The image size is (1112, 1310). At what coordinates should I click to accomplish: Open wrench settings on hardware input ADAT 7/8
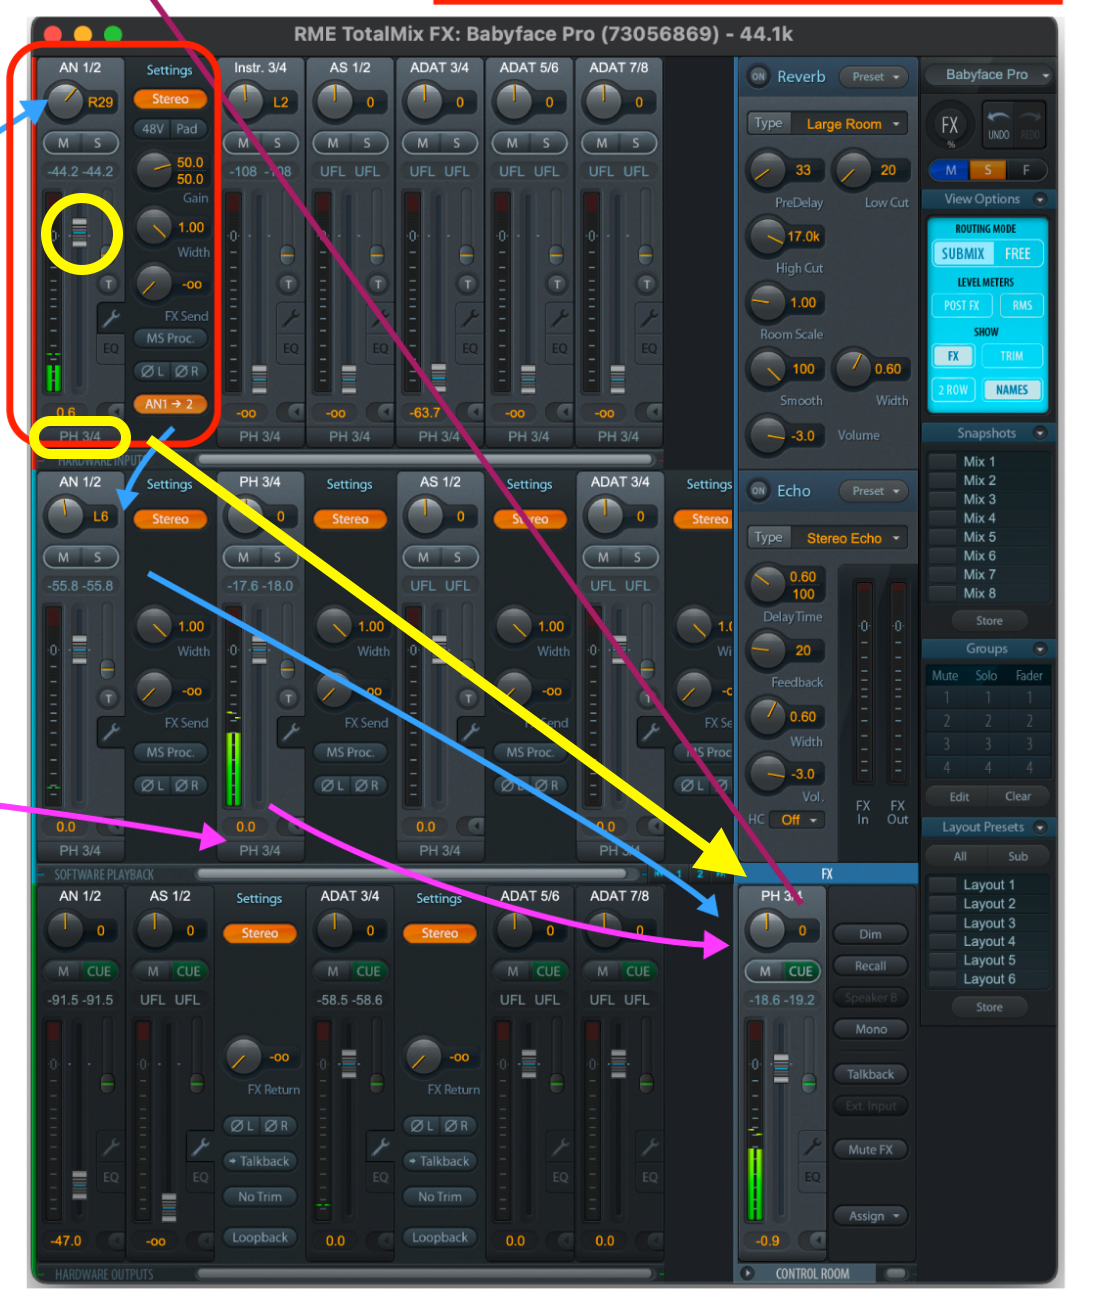(x=649, y=318)
